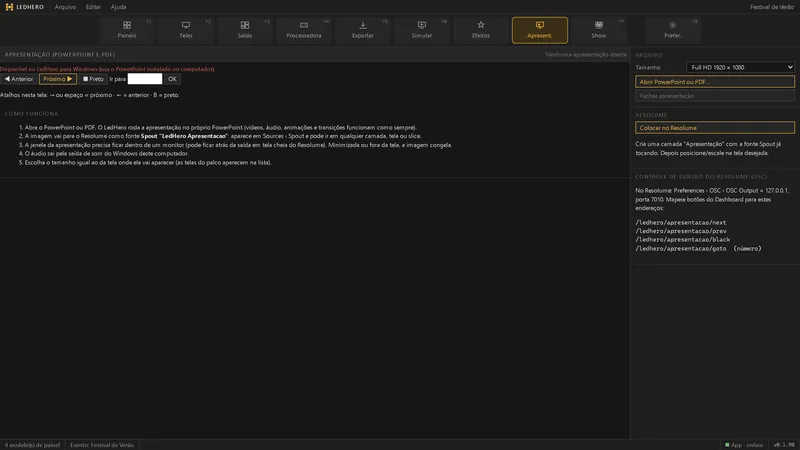Screen dimensions: 800x450
Task: Click the Festival de Verão project title
Action: click(771, 7)
